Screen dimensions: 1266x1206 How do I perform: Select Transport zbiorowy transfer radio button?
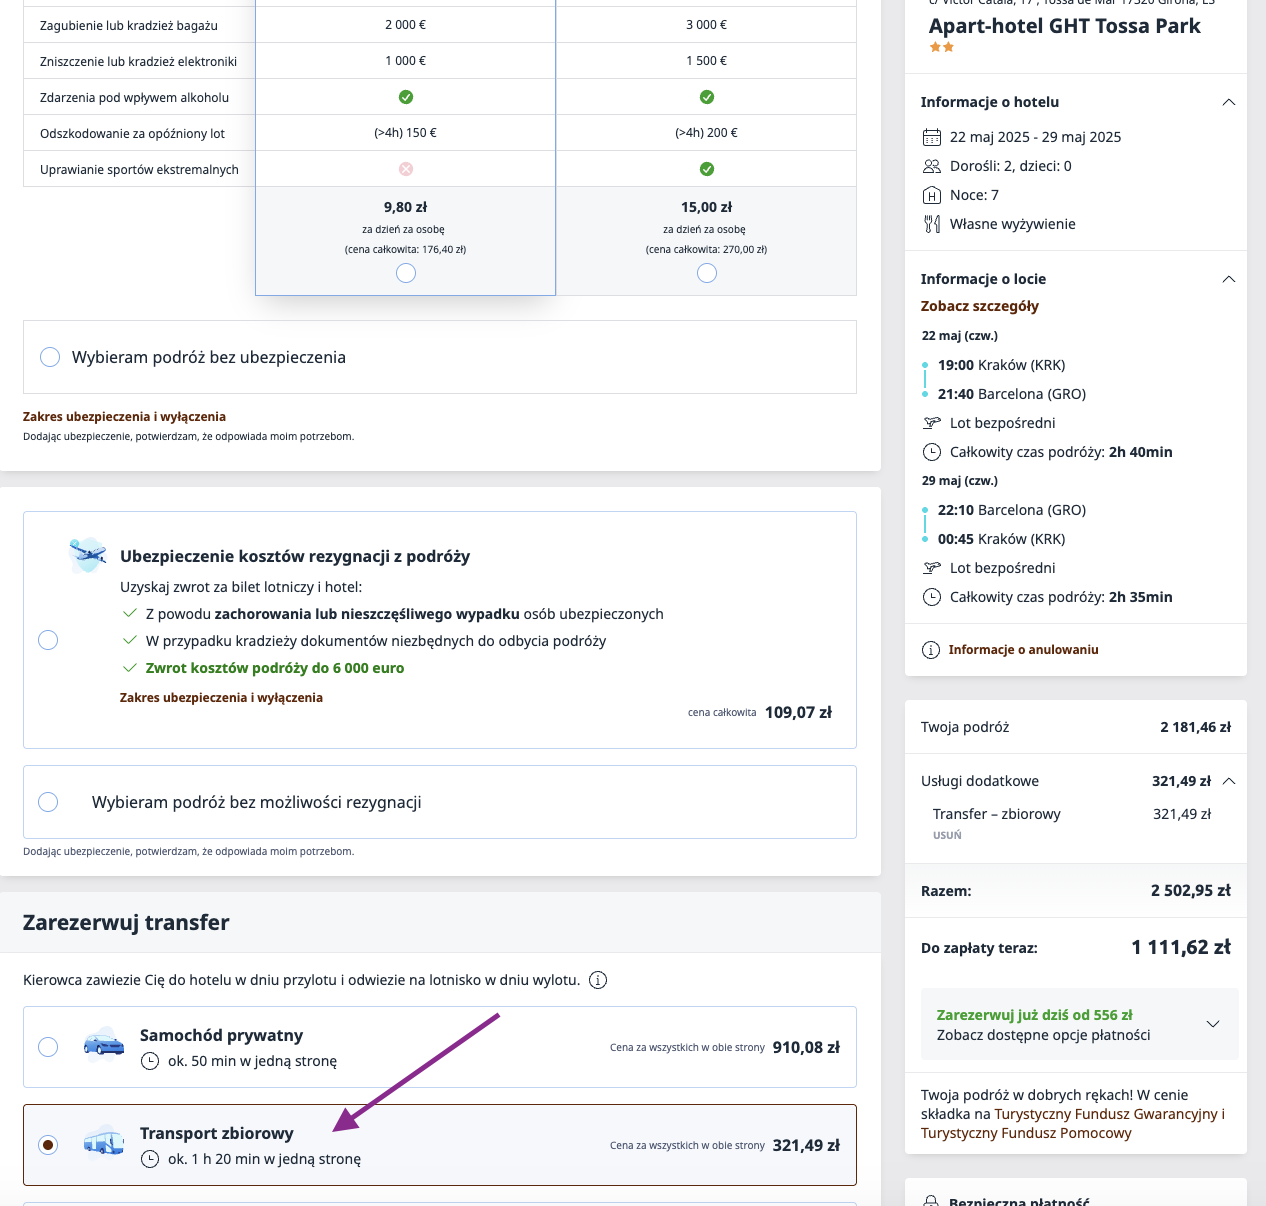[48, 1145]
